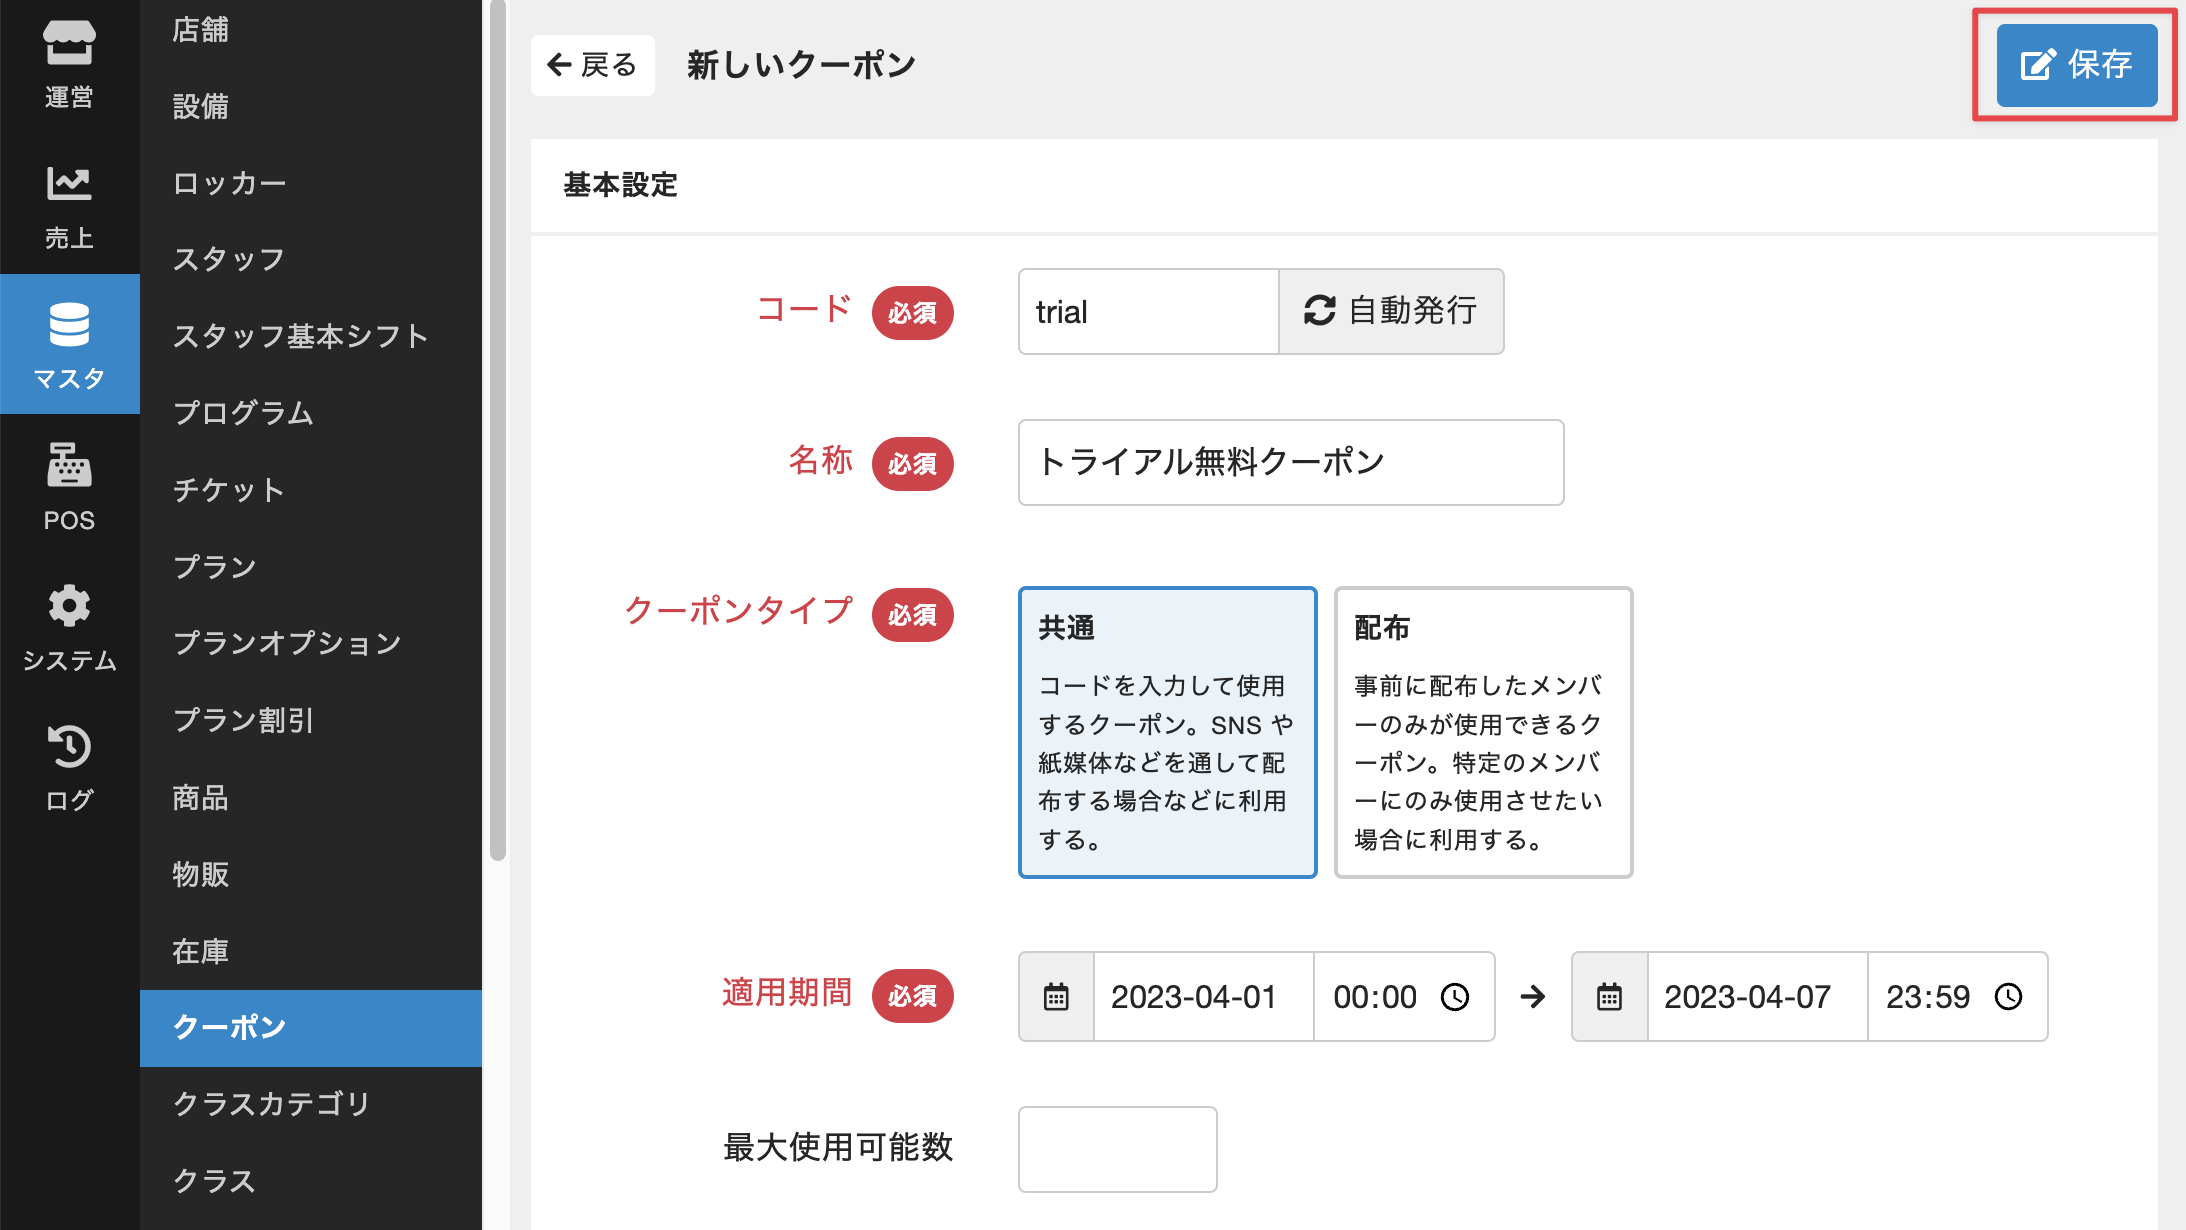Open the ログ history icon
The width and height of the screenshot is (2186, 1230).
(69, 747)
